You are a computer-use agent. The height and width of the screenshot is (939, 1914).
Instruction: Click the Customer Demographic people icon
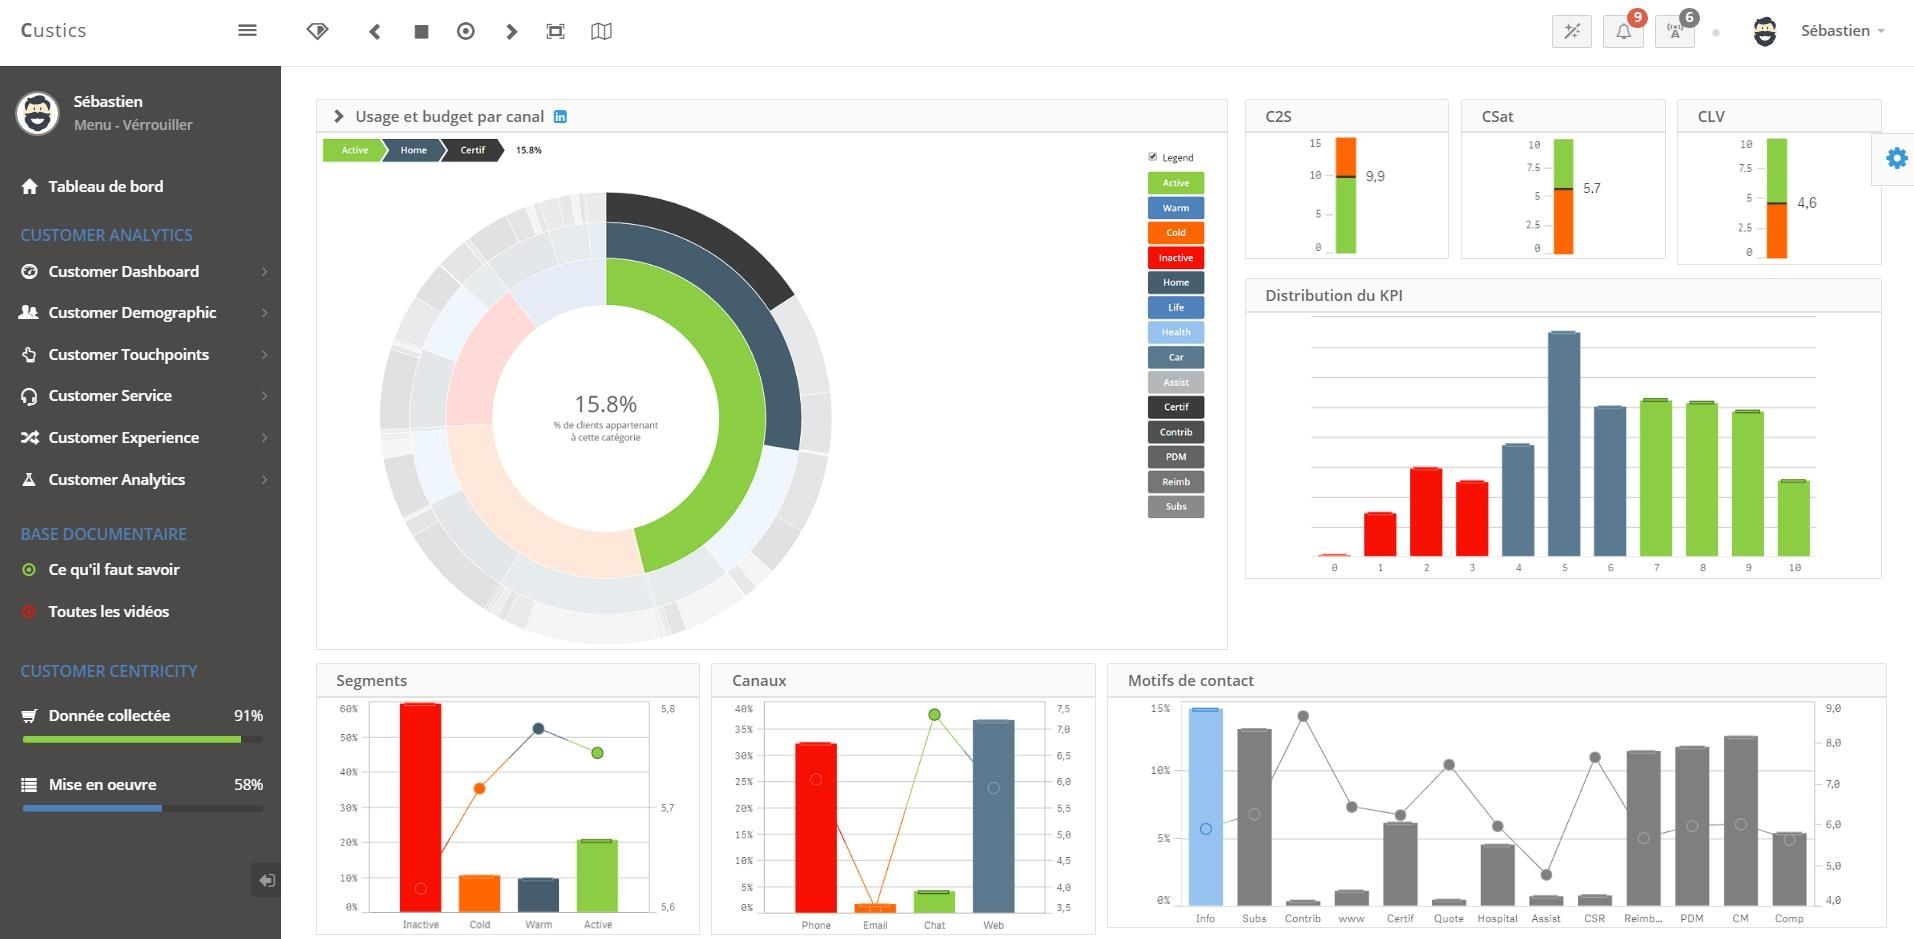click(x=29, y=312)
